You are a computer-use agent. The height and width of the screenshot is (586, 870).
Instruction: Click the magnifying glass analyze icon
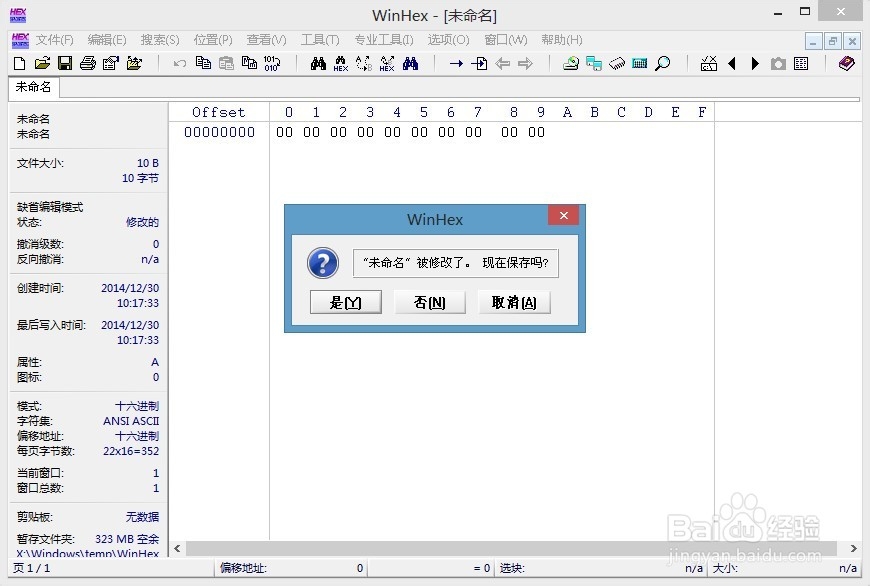point(662,64)
